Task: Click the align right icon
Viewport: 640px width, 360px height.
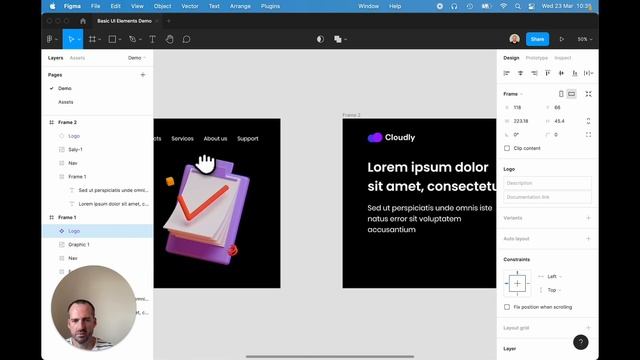Action: [x=534, y=73]
